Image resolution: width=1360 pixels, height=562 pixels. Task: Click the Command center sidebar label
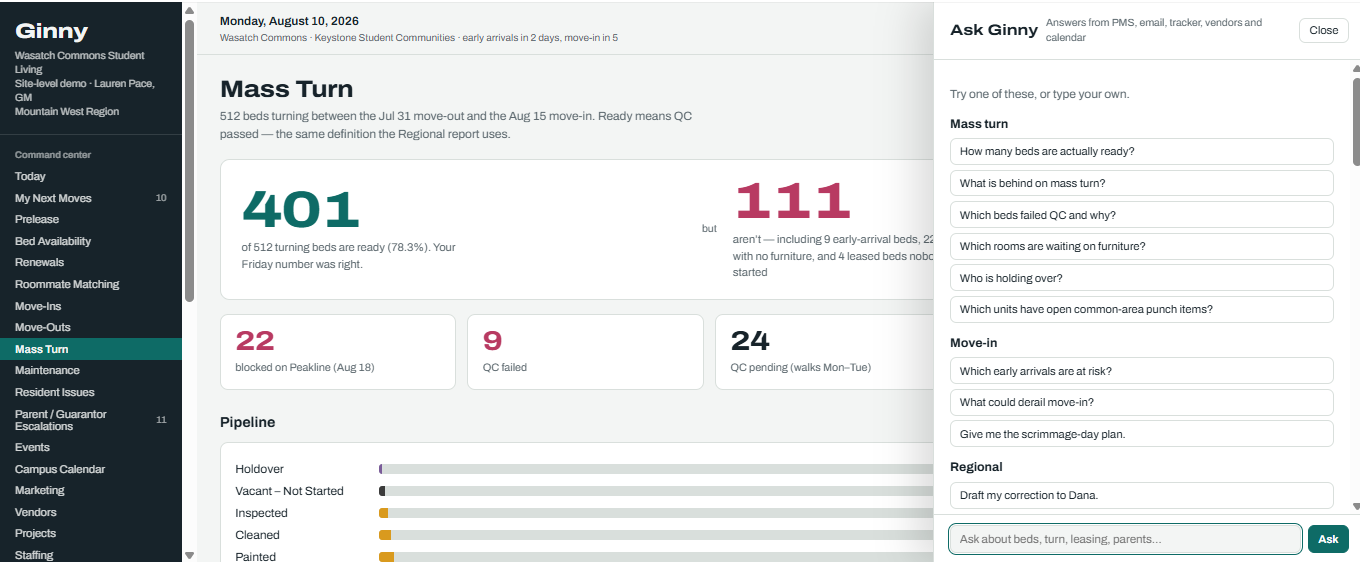53,155
